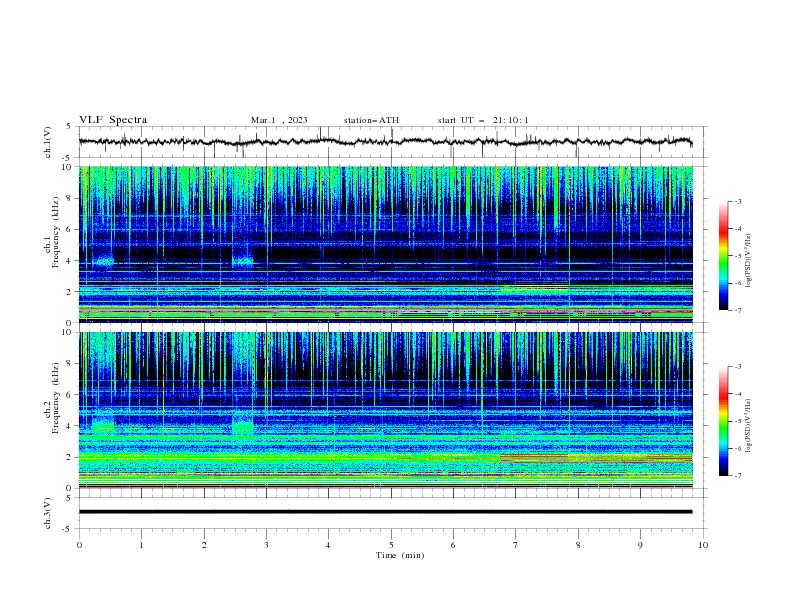Click the ch.3 flat black trace

(385, 512)
